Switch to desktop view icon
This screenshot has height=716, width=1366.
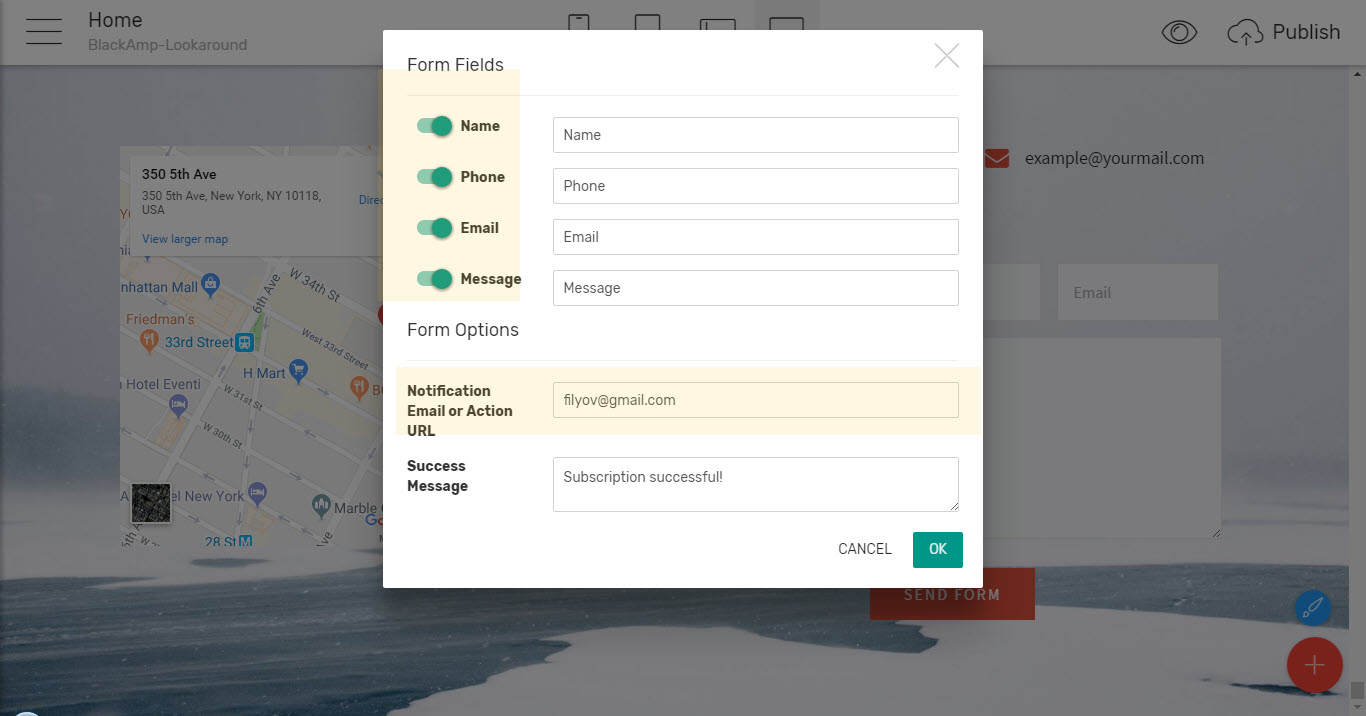786,24
